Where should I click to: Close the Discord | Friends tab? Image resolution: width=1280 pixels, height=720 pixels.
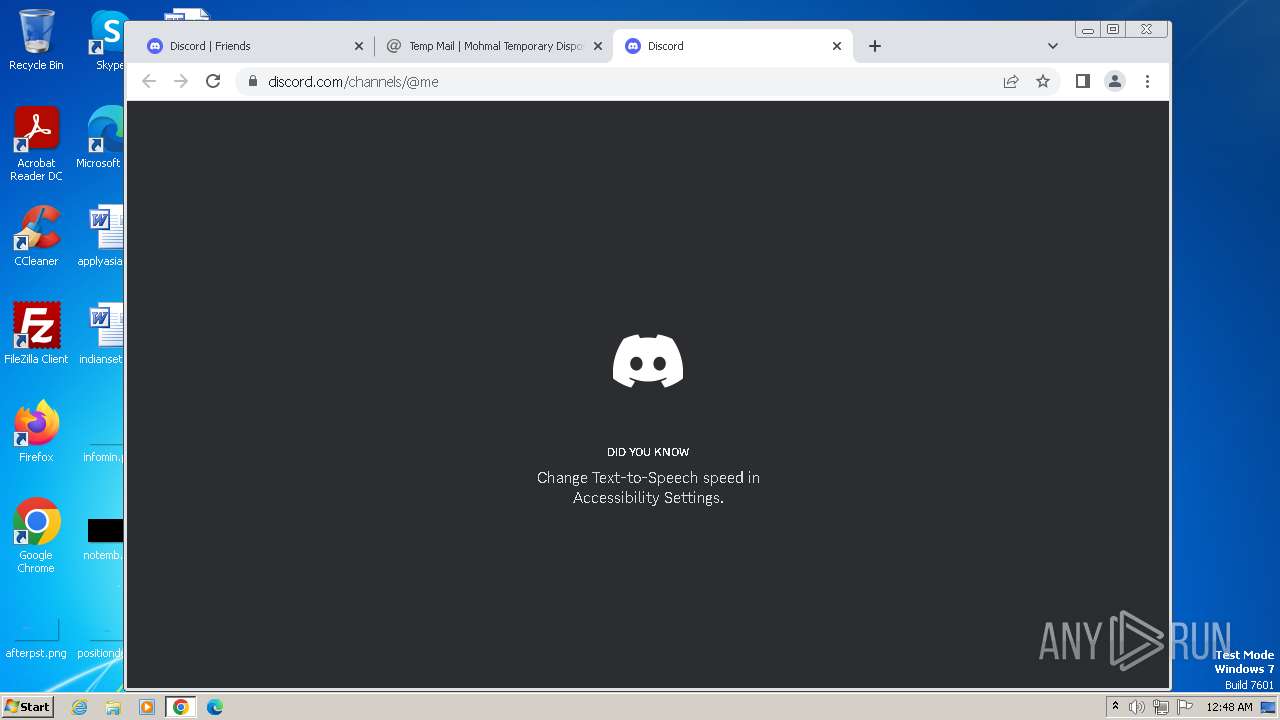tap(359, 46)
